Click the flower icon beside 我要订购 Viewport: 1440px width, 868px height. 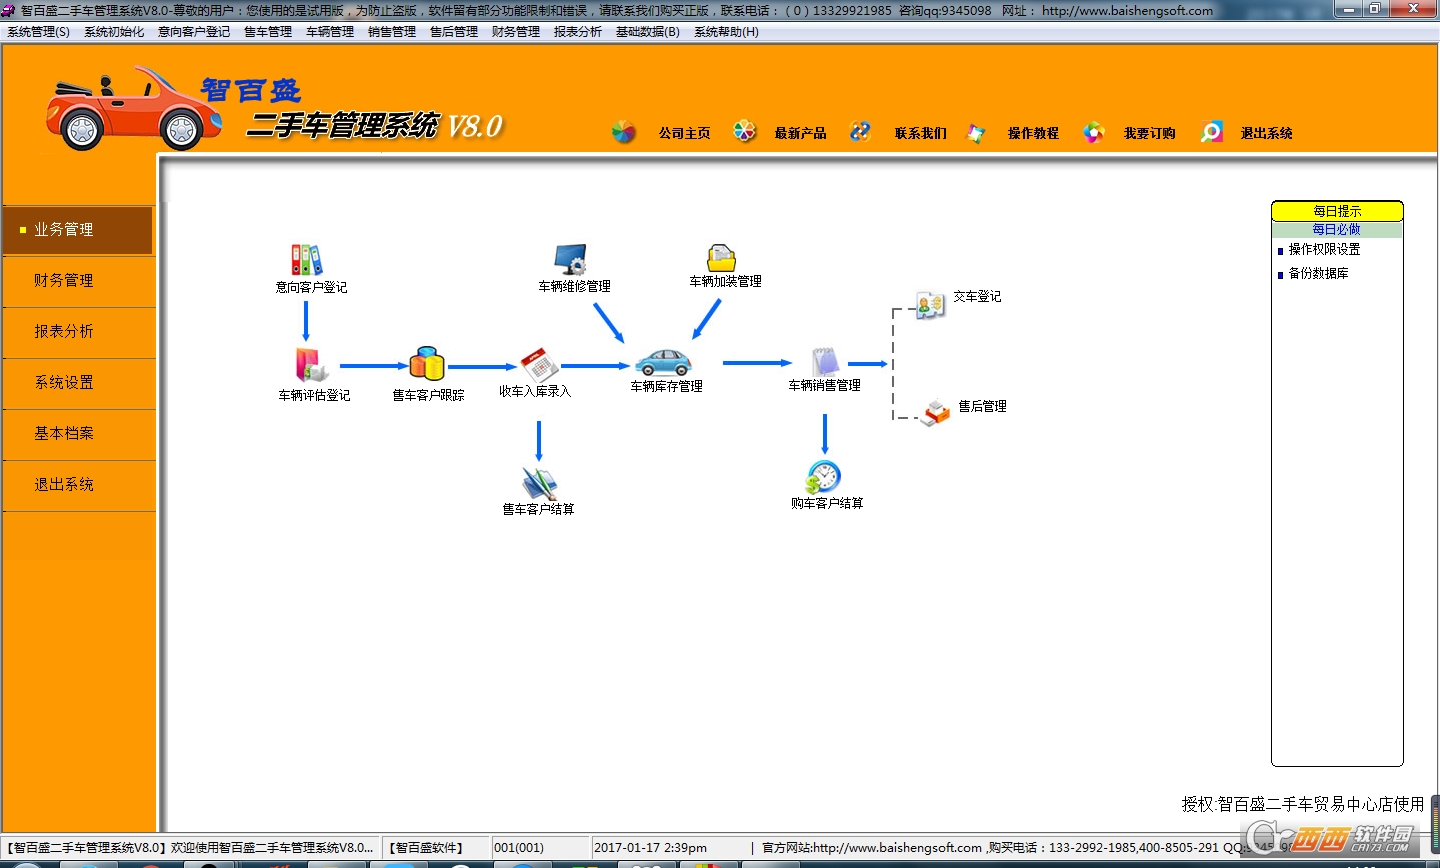(1094, 132)
